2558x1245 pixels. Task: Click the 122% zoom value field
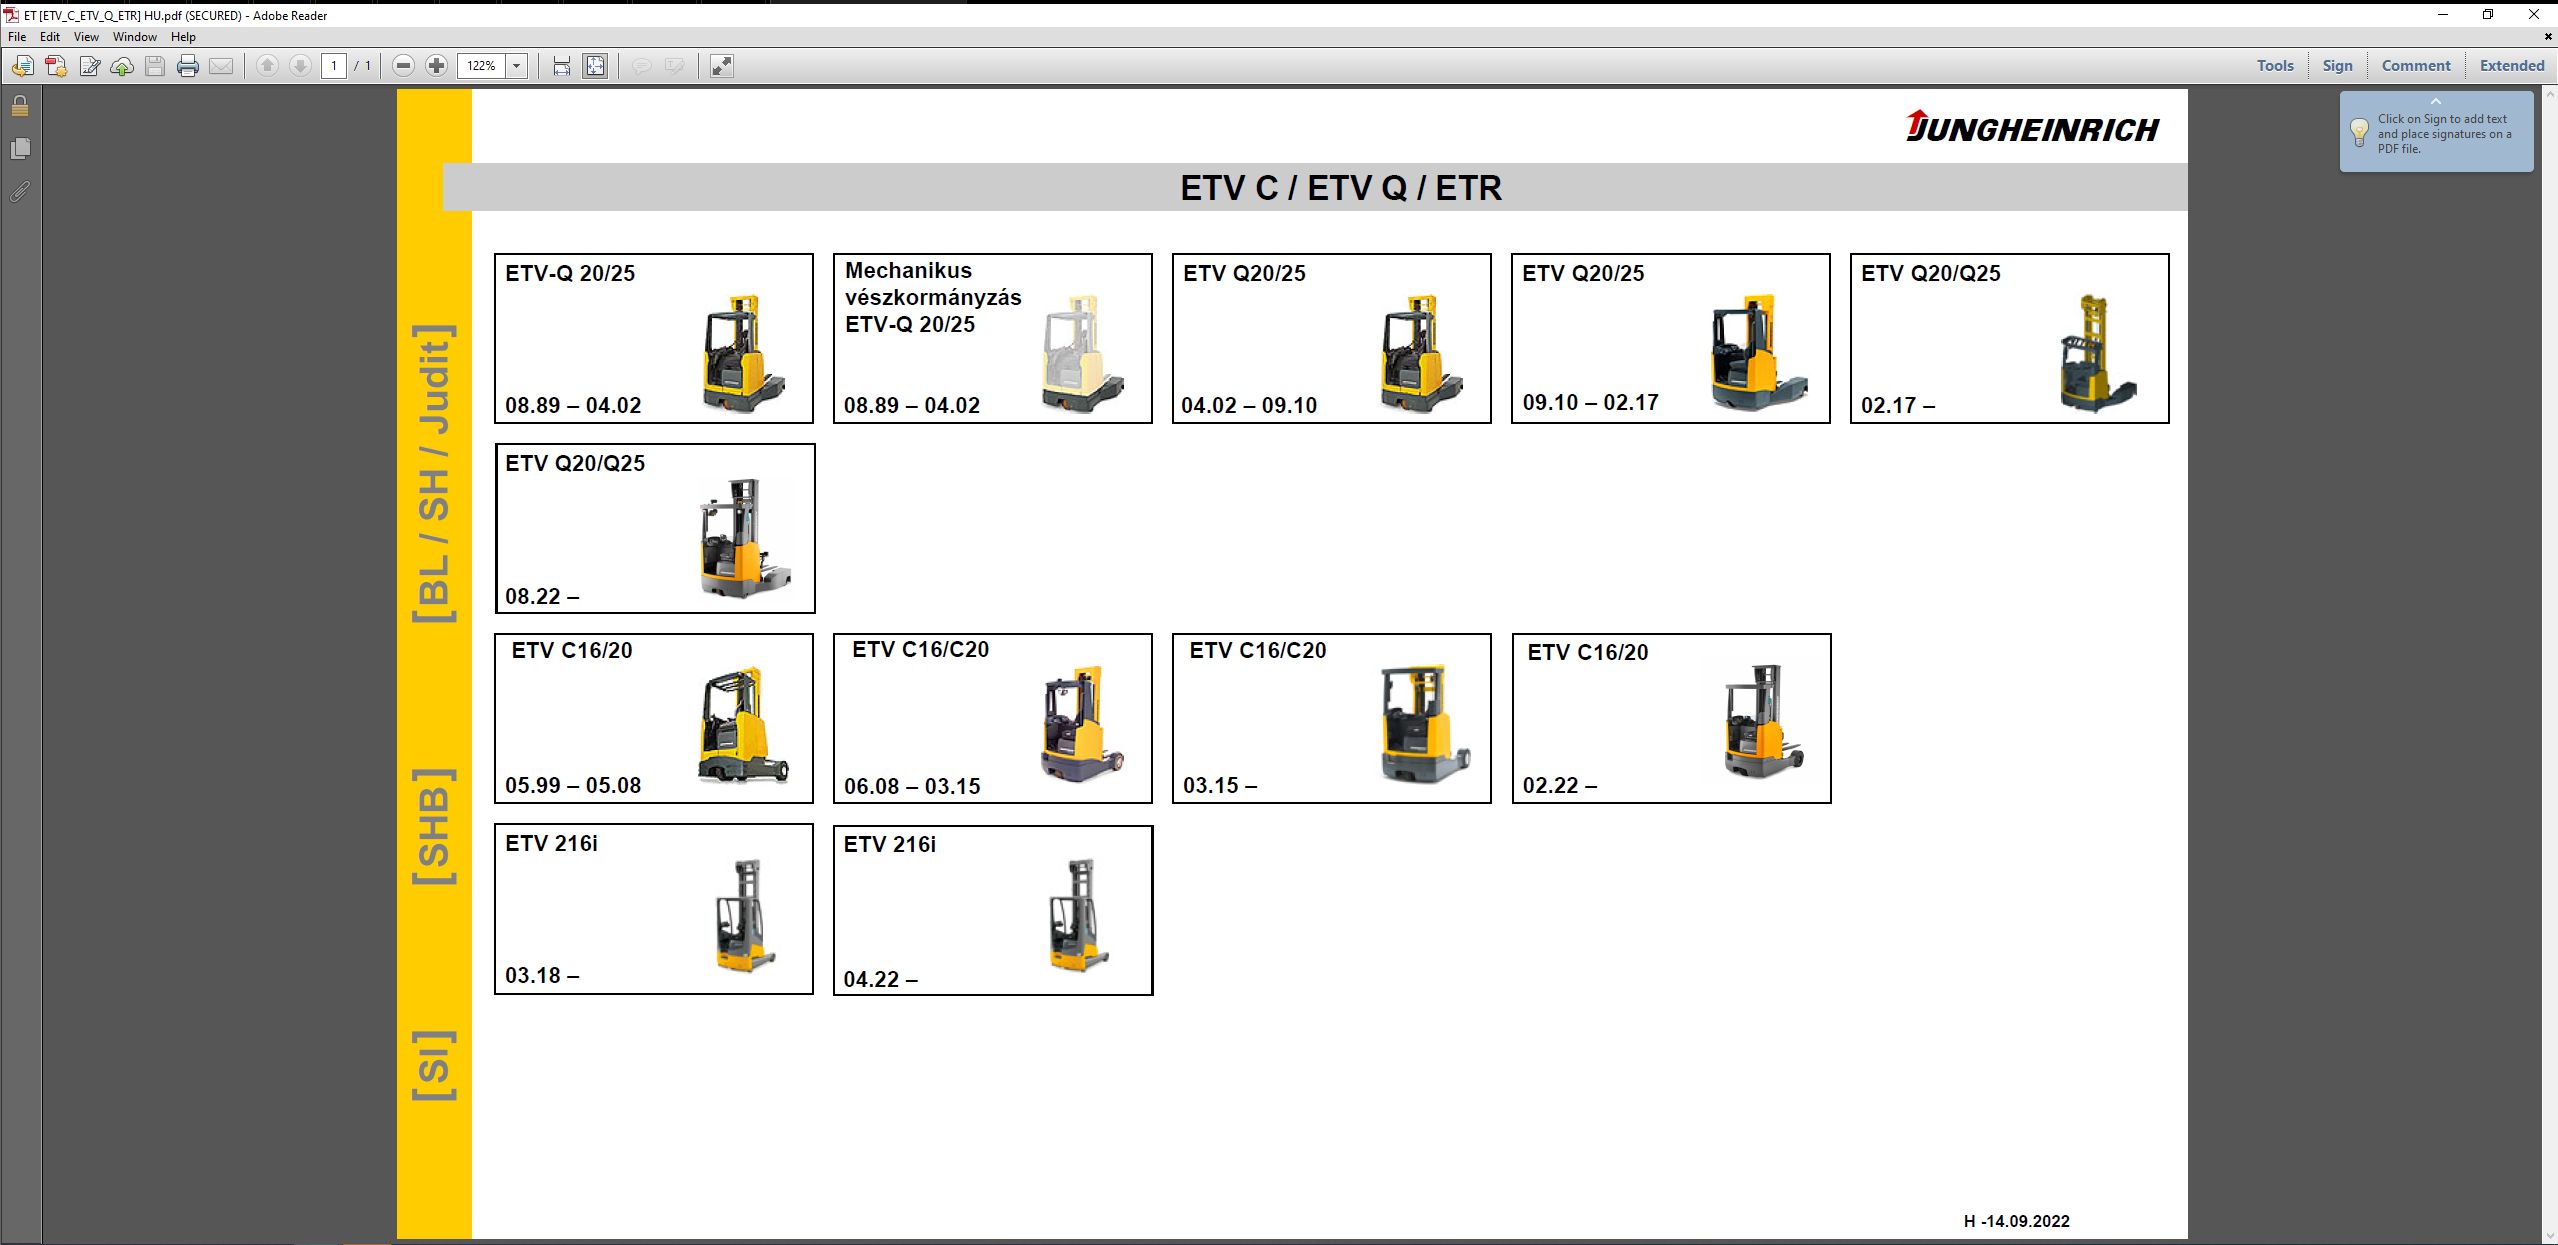482,66
